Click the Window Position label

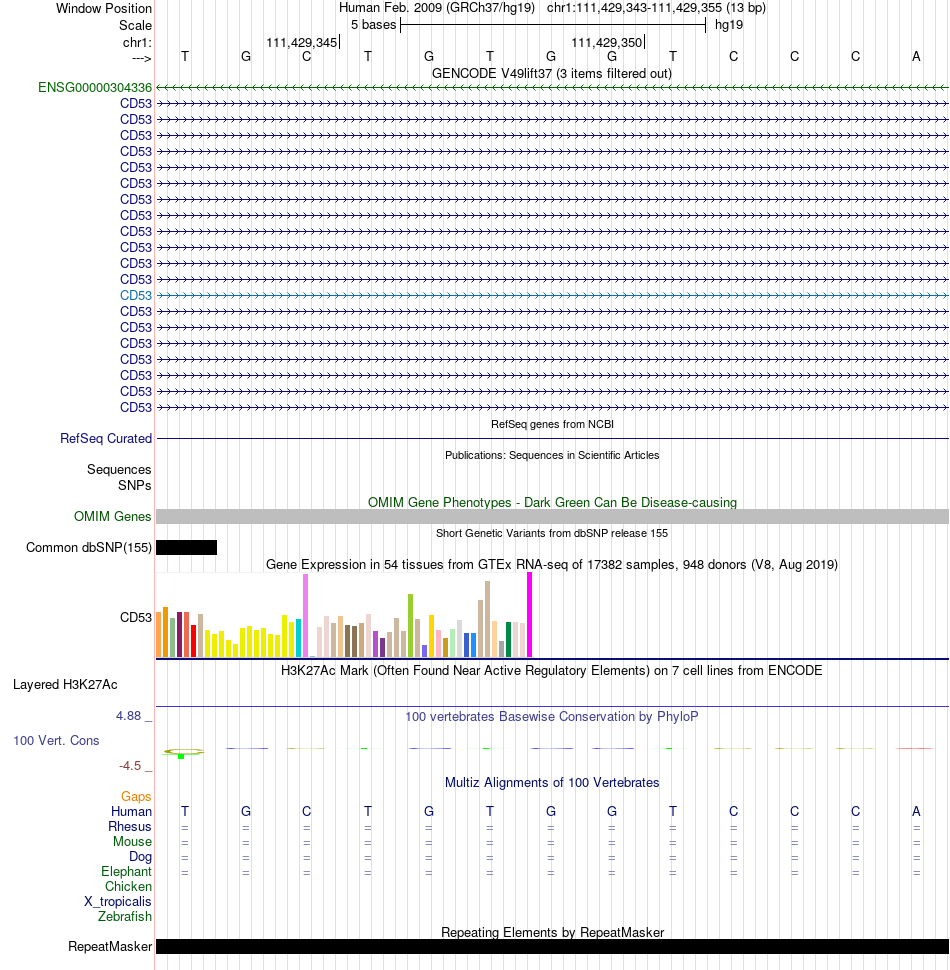point(104,9)
